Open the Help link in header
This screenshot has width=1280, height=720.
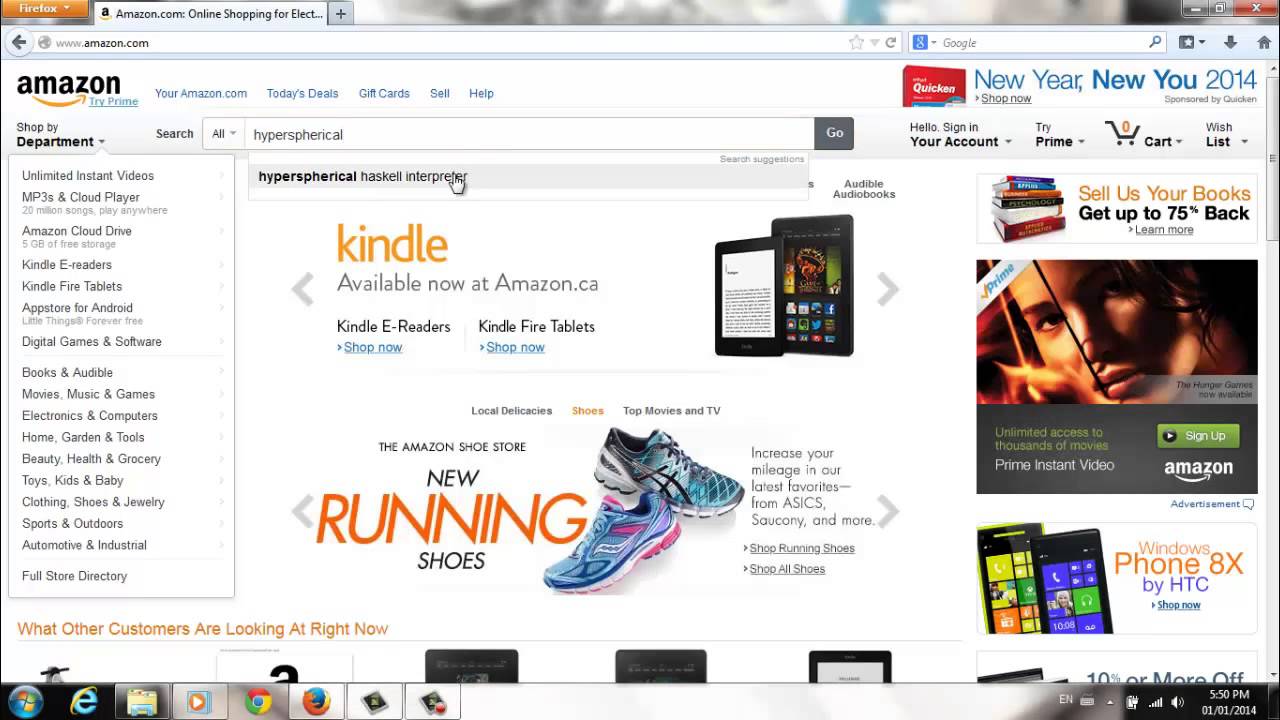click(481, 93)
